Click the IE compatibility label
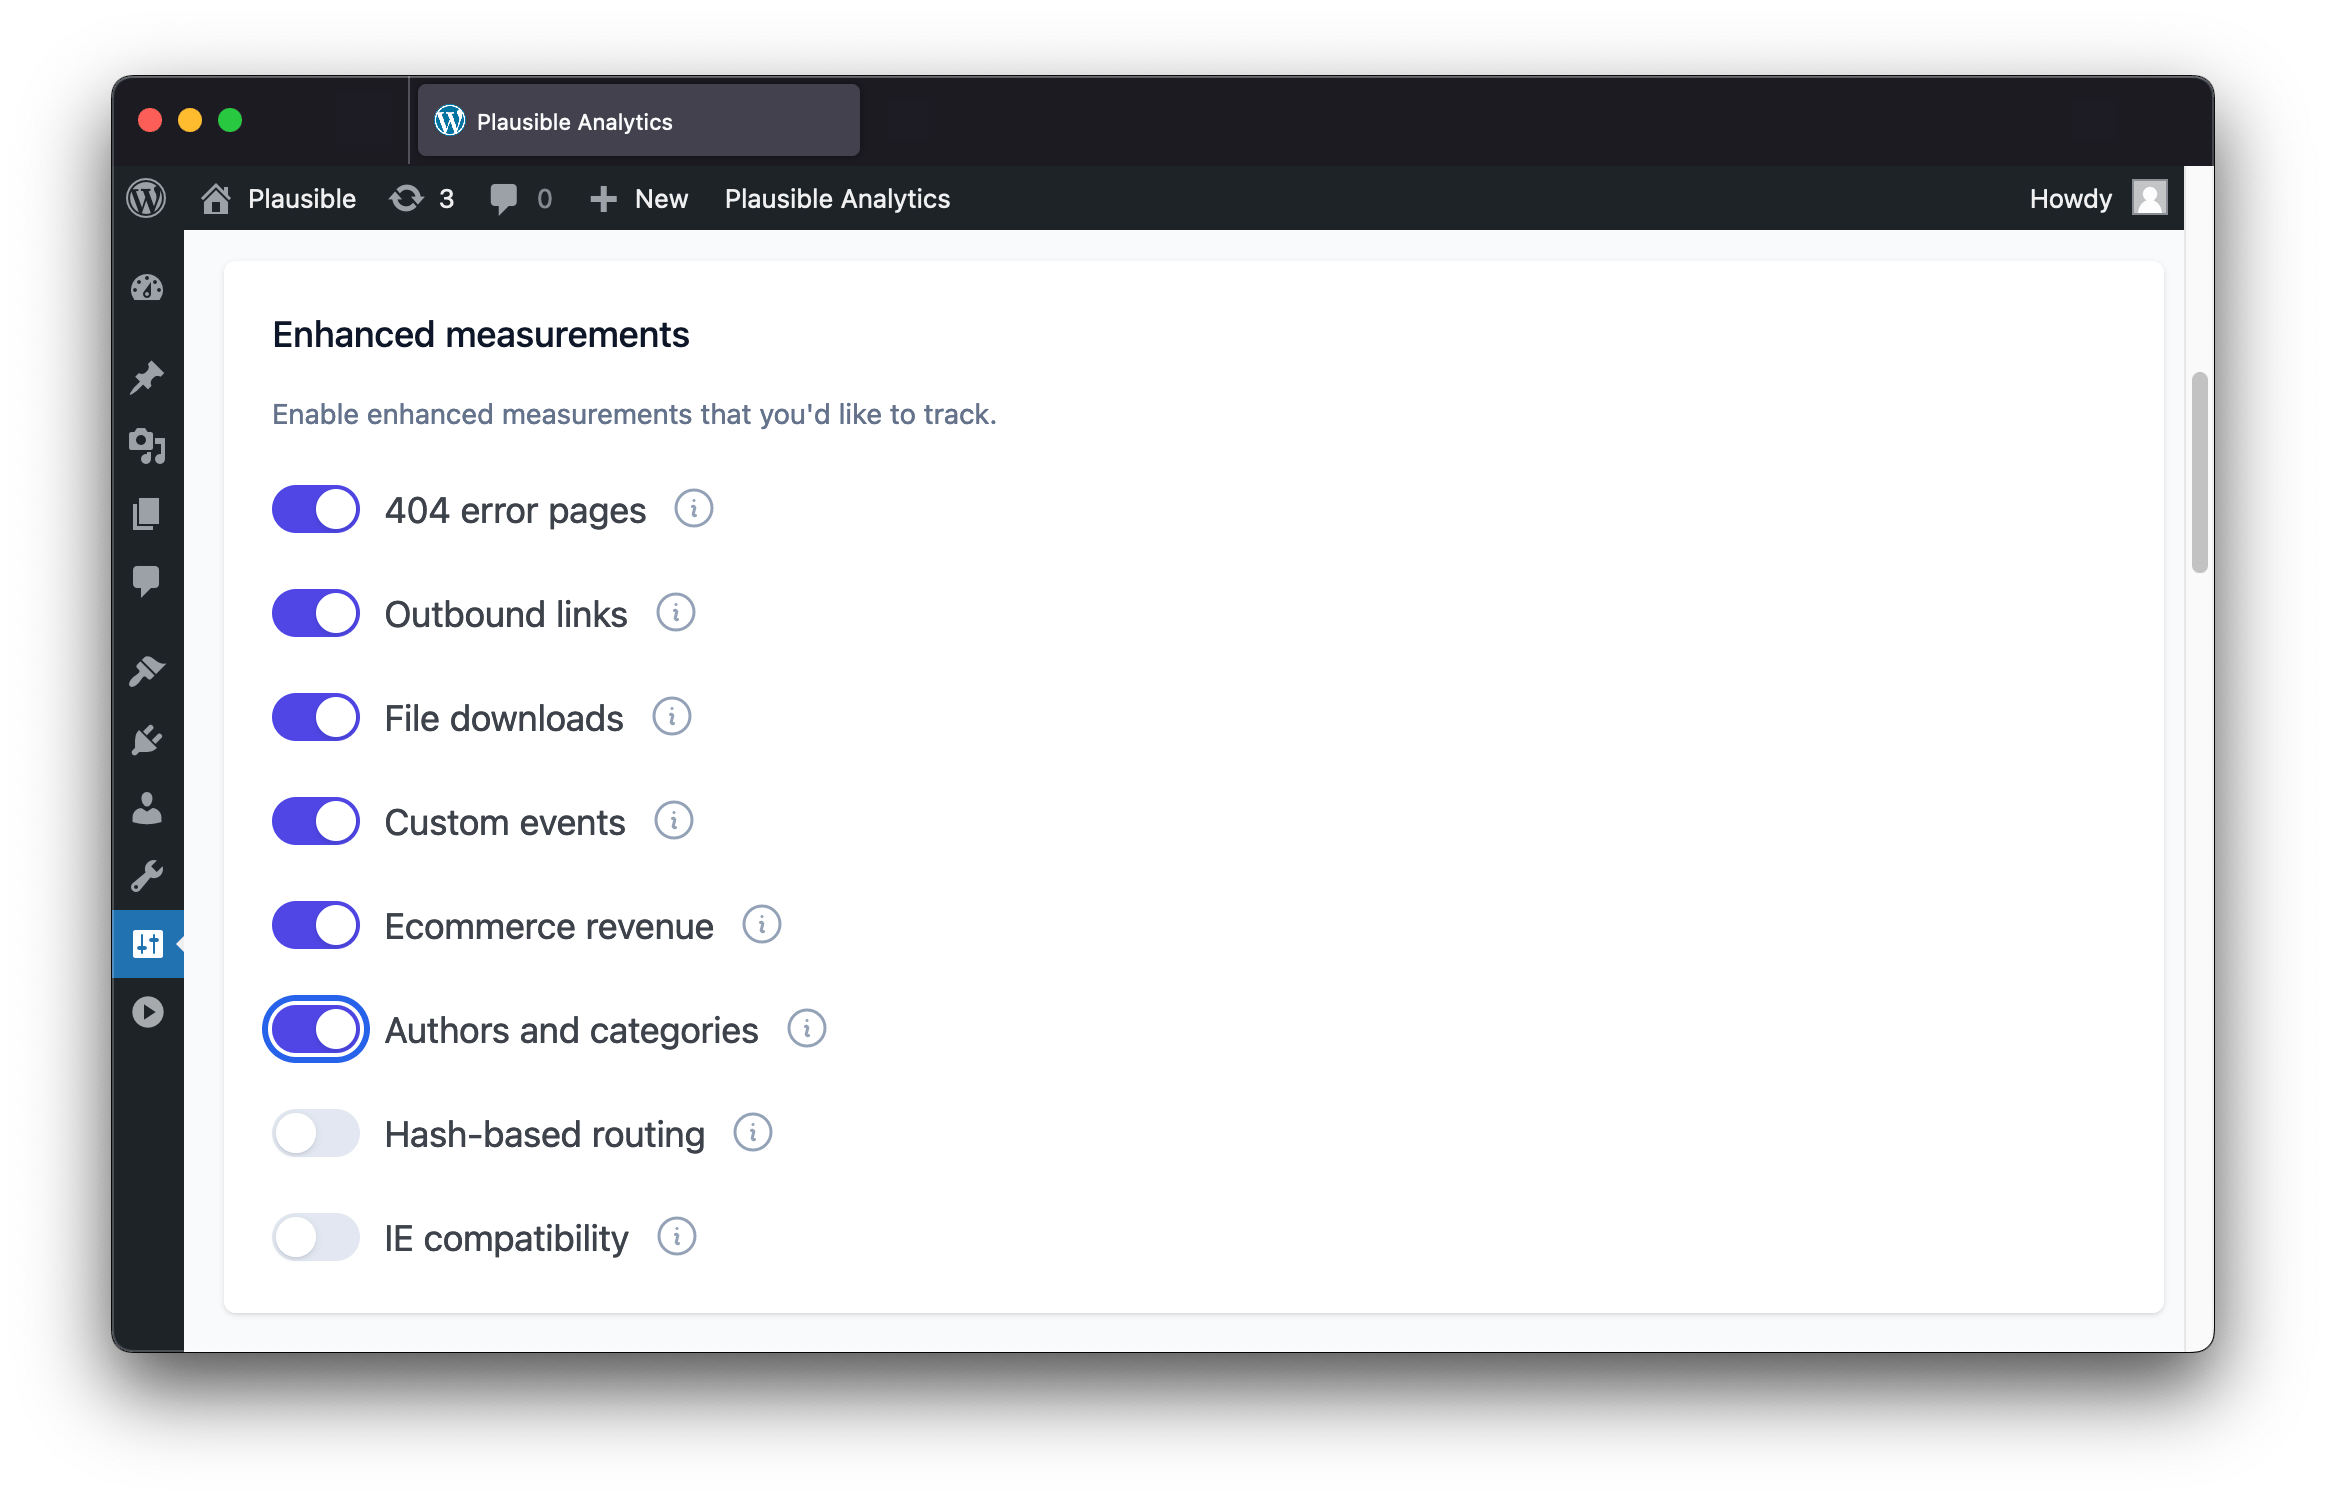Viewport: 2326px width, 1500px height. click(x=506, y=1239)
